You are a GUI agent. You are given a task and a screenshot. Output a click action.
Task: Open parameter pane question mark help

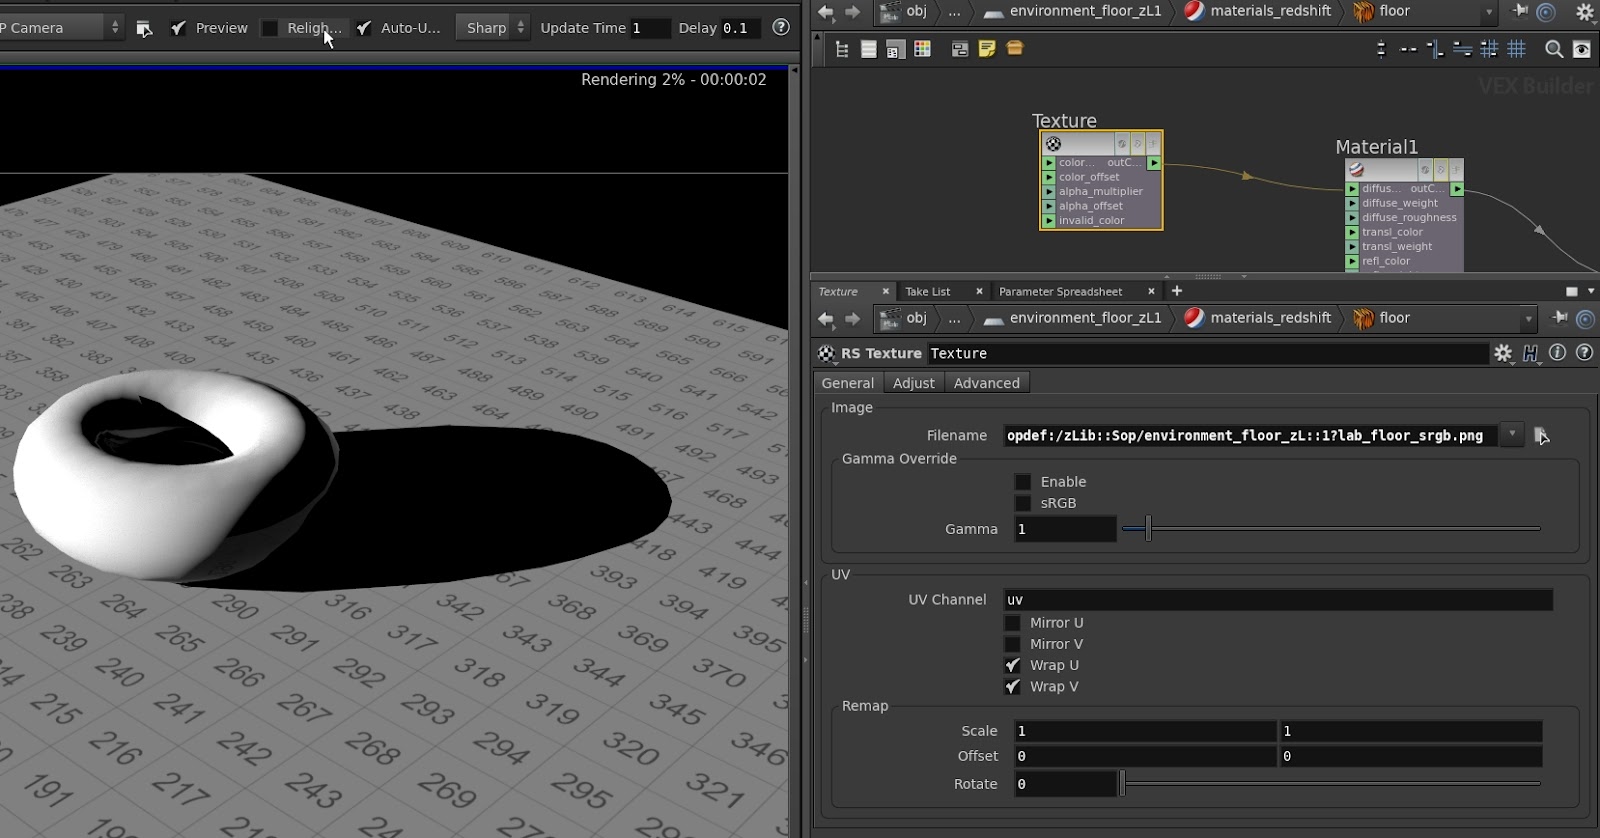(x=1584, y=352)
